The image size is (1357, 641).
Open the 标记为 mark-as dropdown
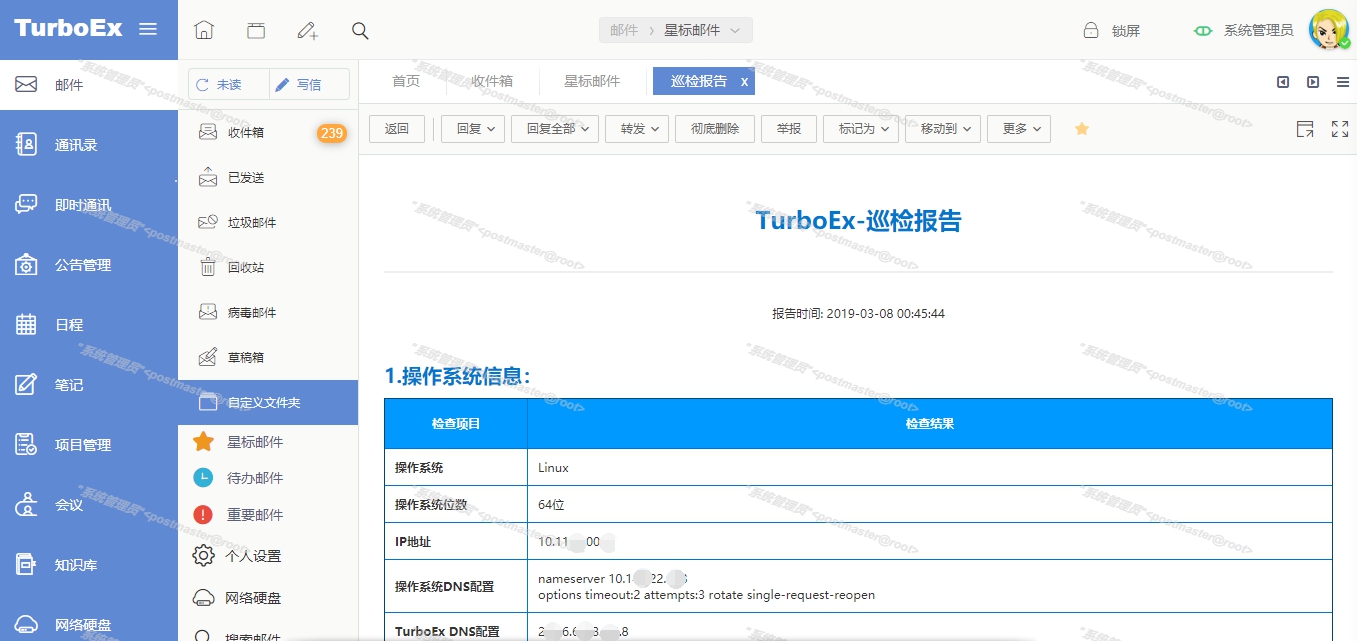(861, 129)
